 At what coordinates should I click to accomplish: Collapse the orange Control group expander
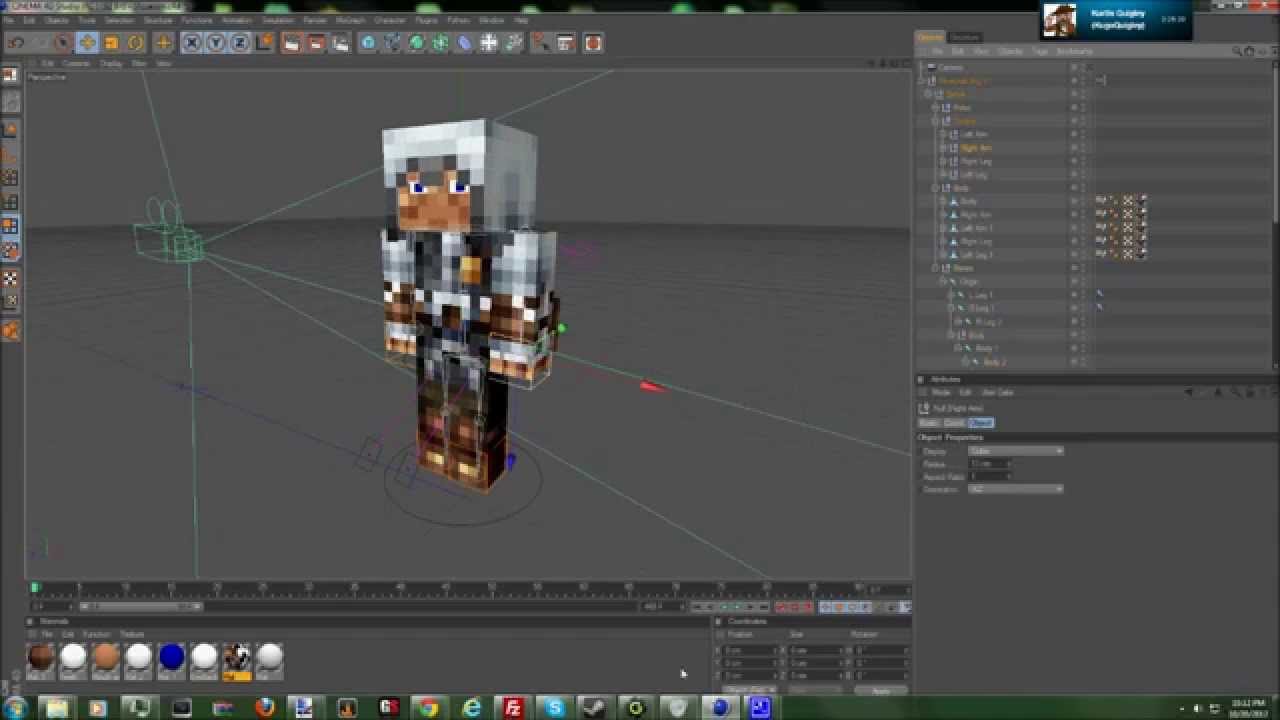pos(936,121)
